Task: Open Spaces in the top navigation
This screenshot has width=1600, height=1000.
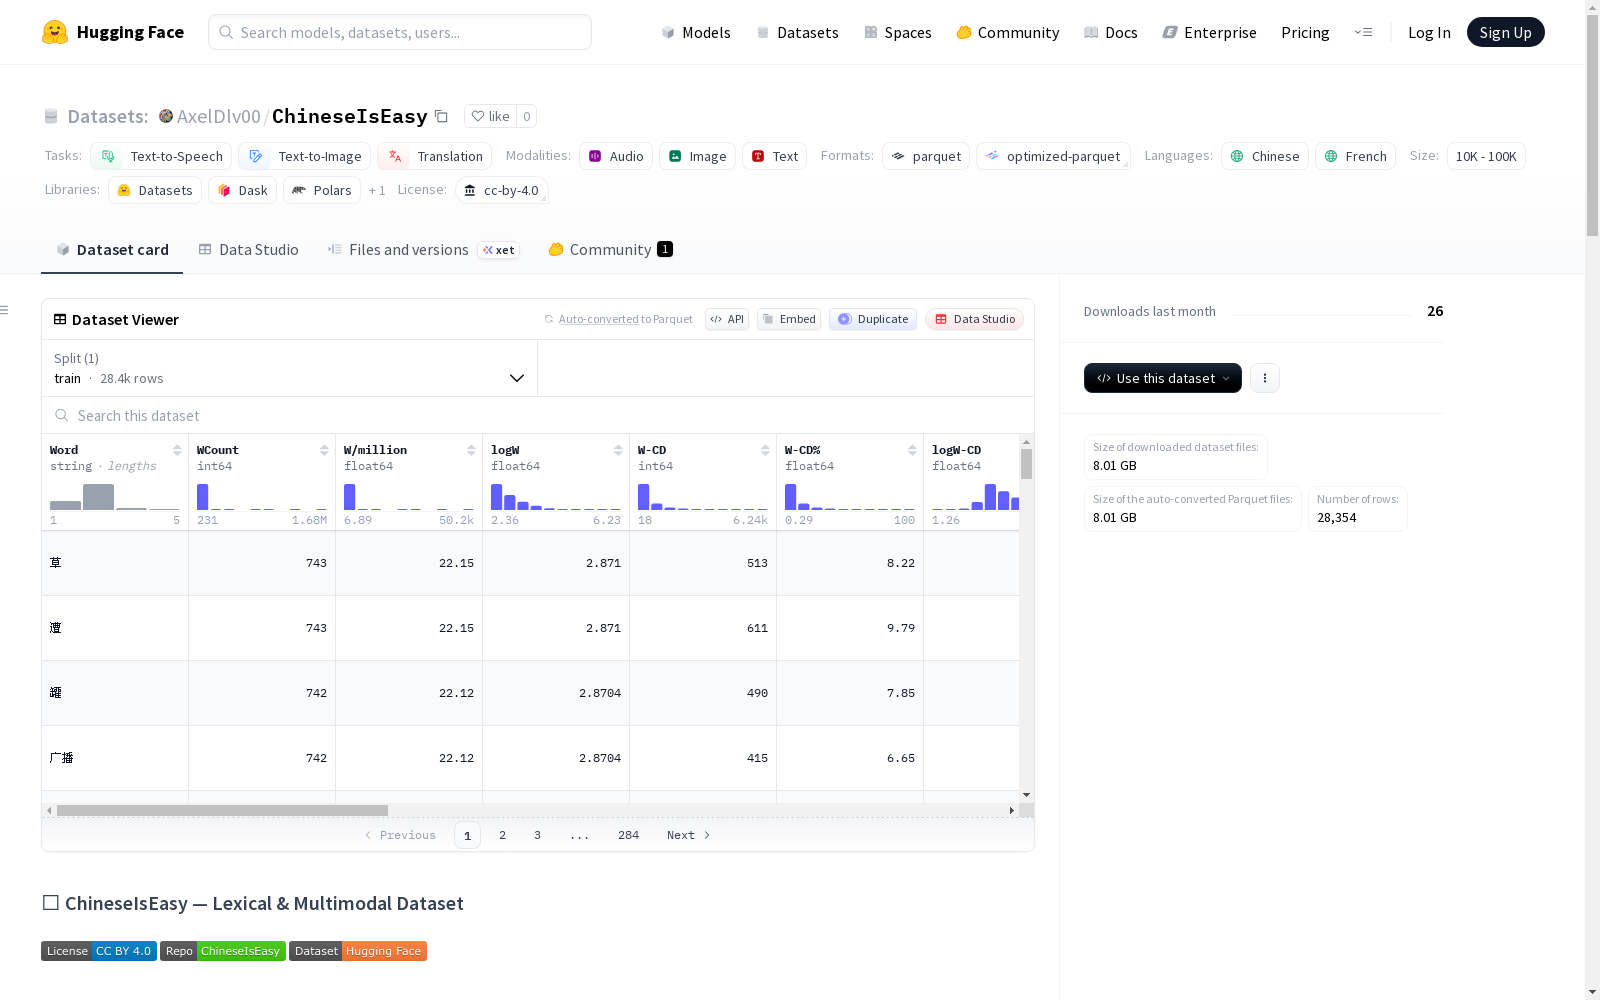Action: pyautogui.click(x=898, y=32)
